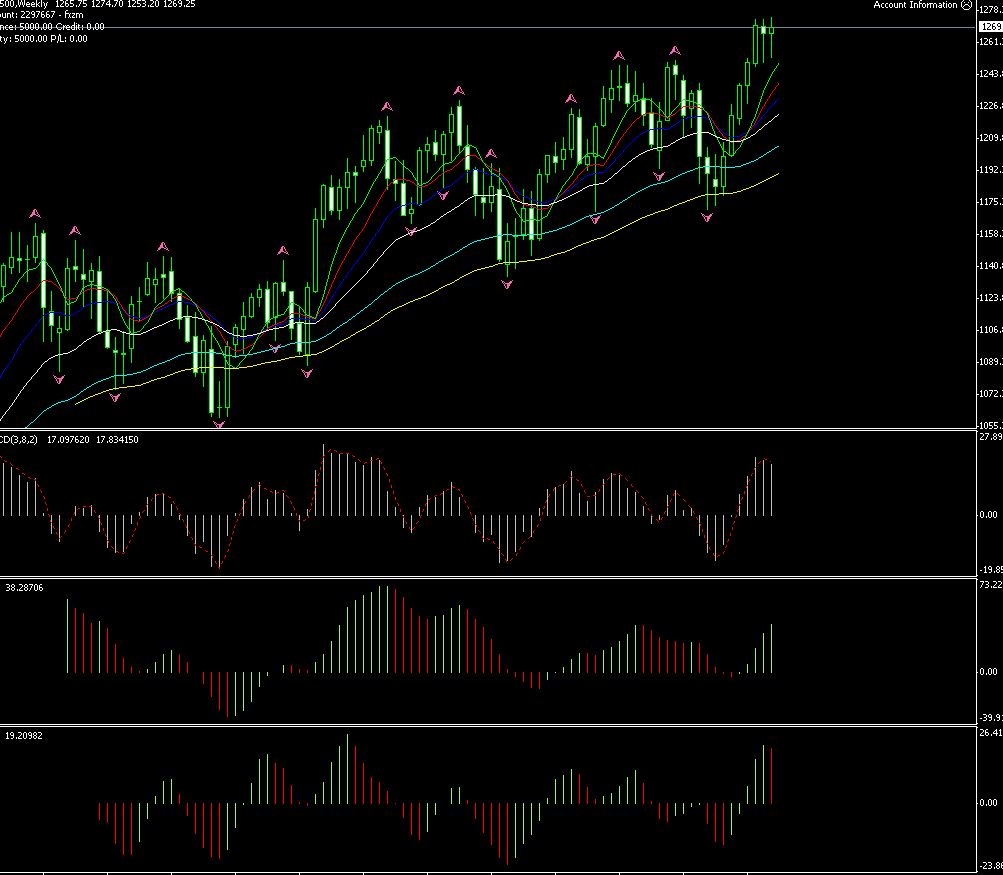Click the 1209 level on price axis
The image size is (1003, 875).
[988, 138]
